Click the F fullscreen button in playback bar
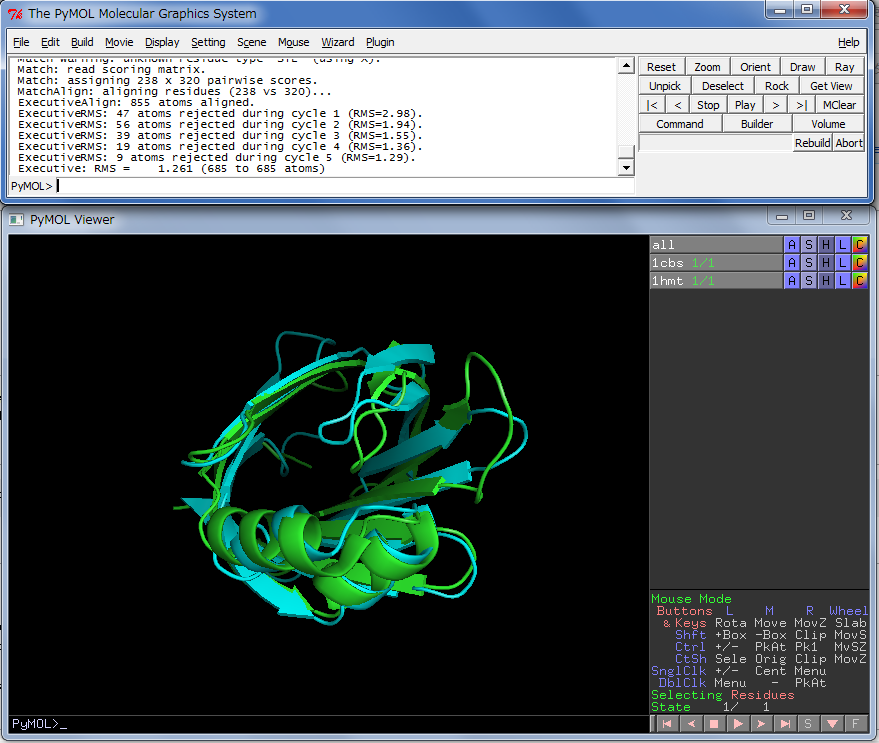 [856, 723]
